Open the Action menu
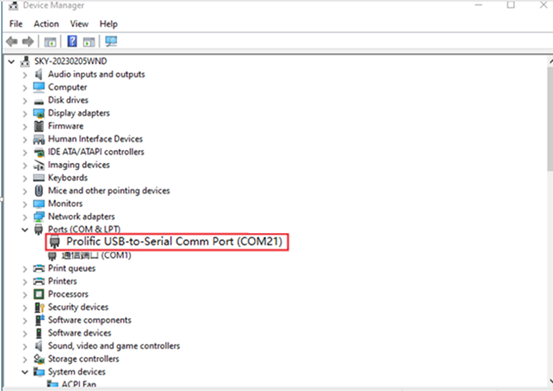Image resolution: width=553 pixels, height=391 pixels. click(x=46, y=24)
